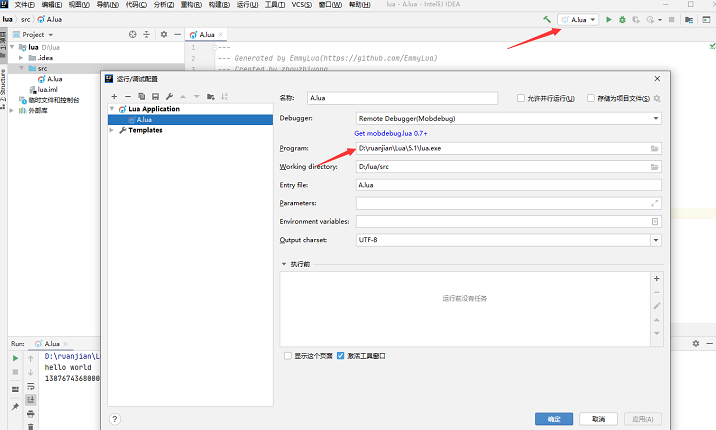Screen dimensions: 716x430
Task: Browse for Program path via folder icon
Action: pos(654,148)
